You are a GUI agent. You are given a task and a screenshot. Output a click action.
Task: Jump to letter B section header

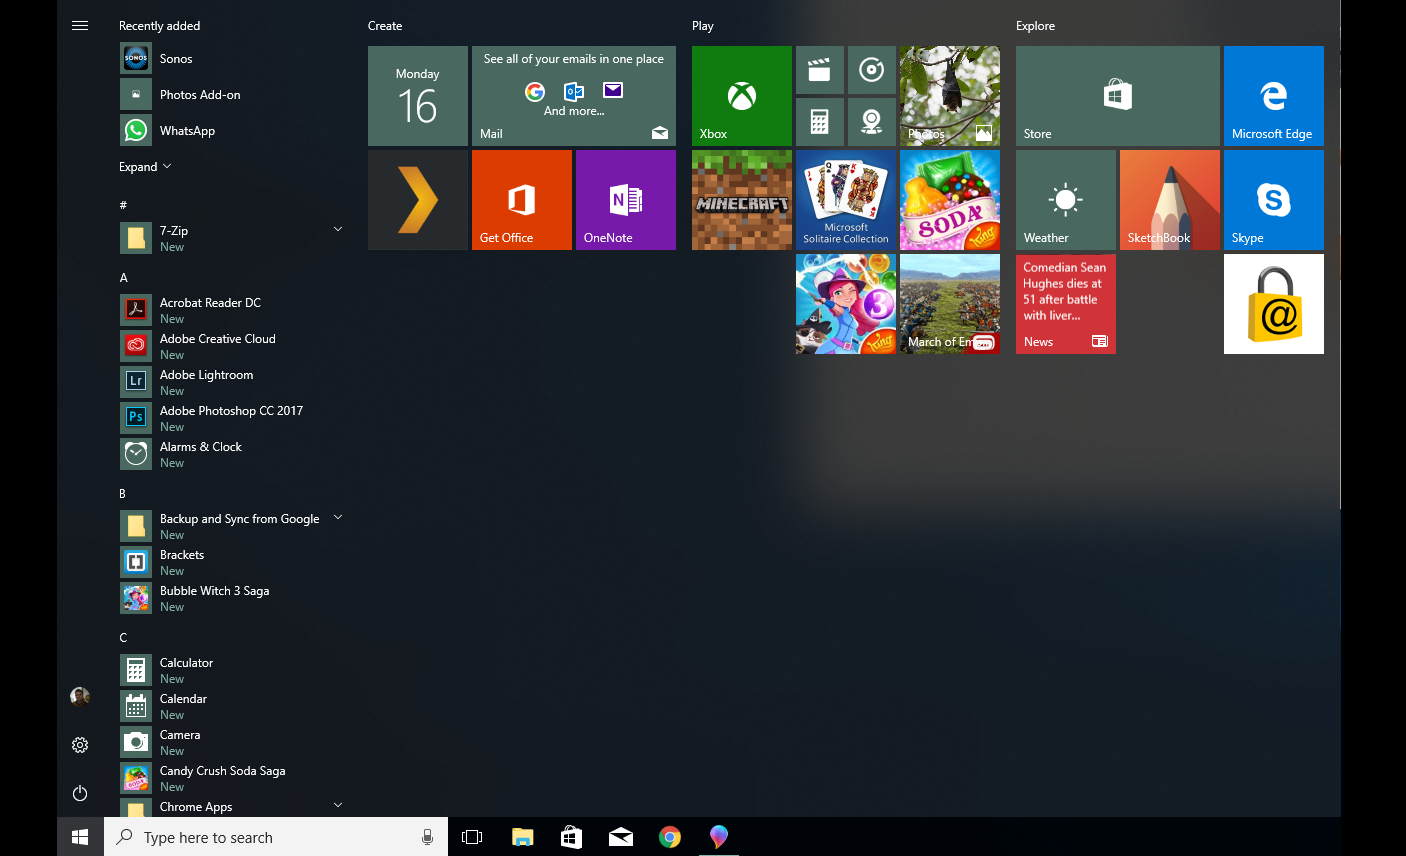tap(123, 494)
